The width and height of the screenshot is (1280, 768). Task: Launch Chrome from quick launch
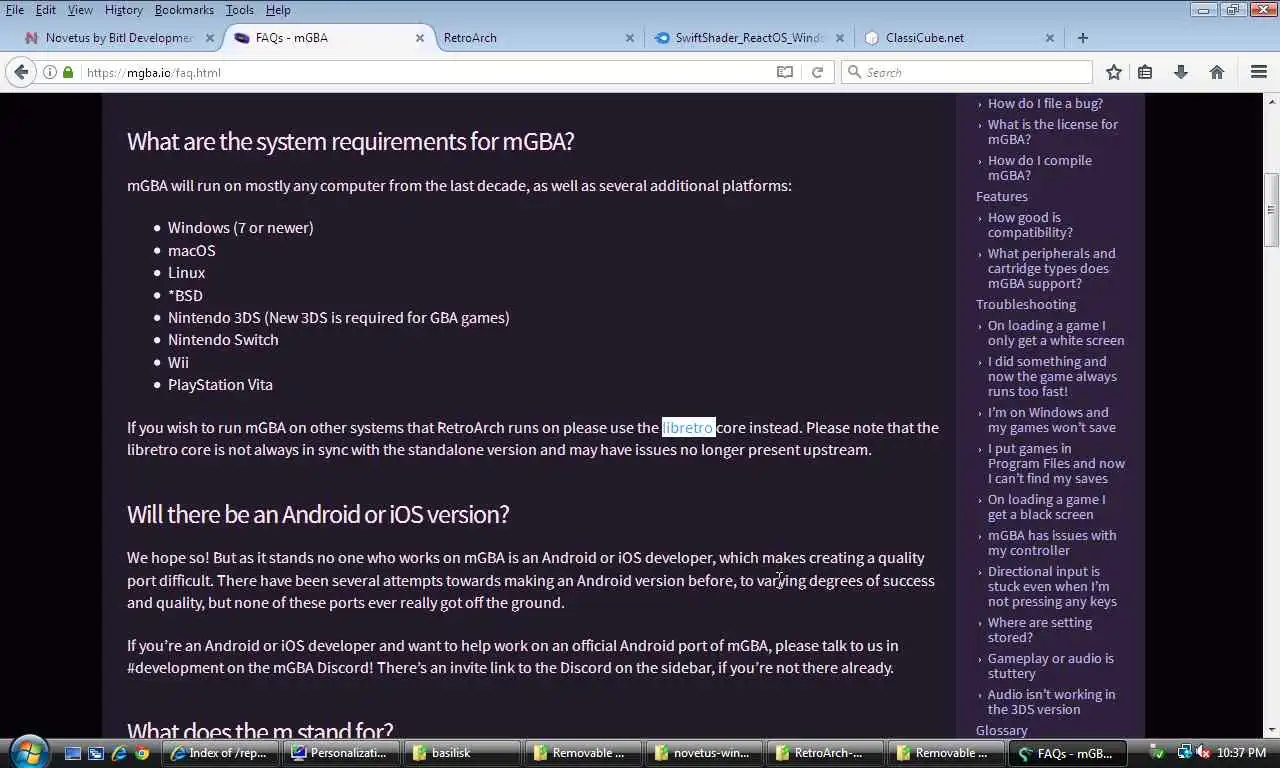click(x=142, y=753)
